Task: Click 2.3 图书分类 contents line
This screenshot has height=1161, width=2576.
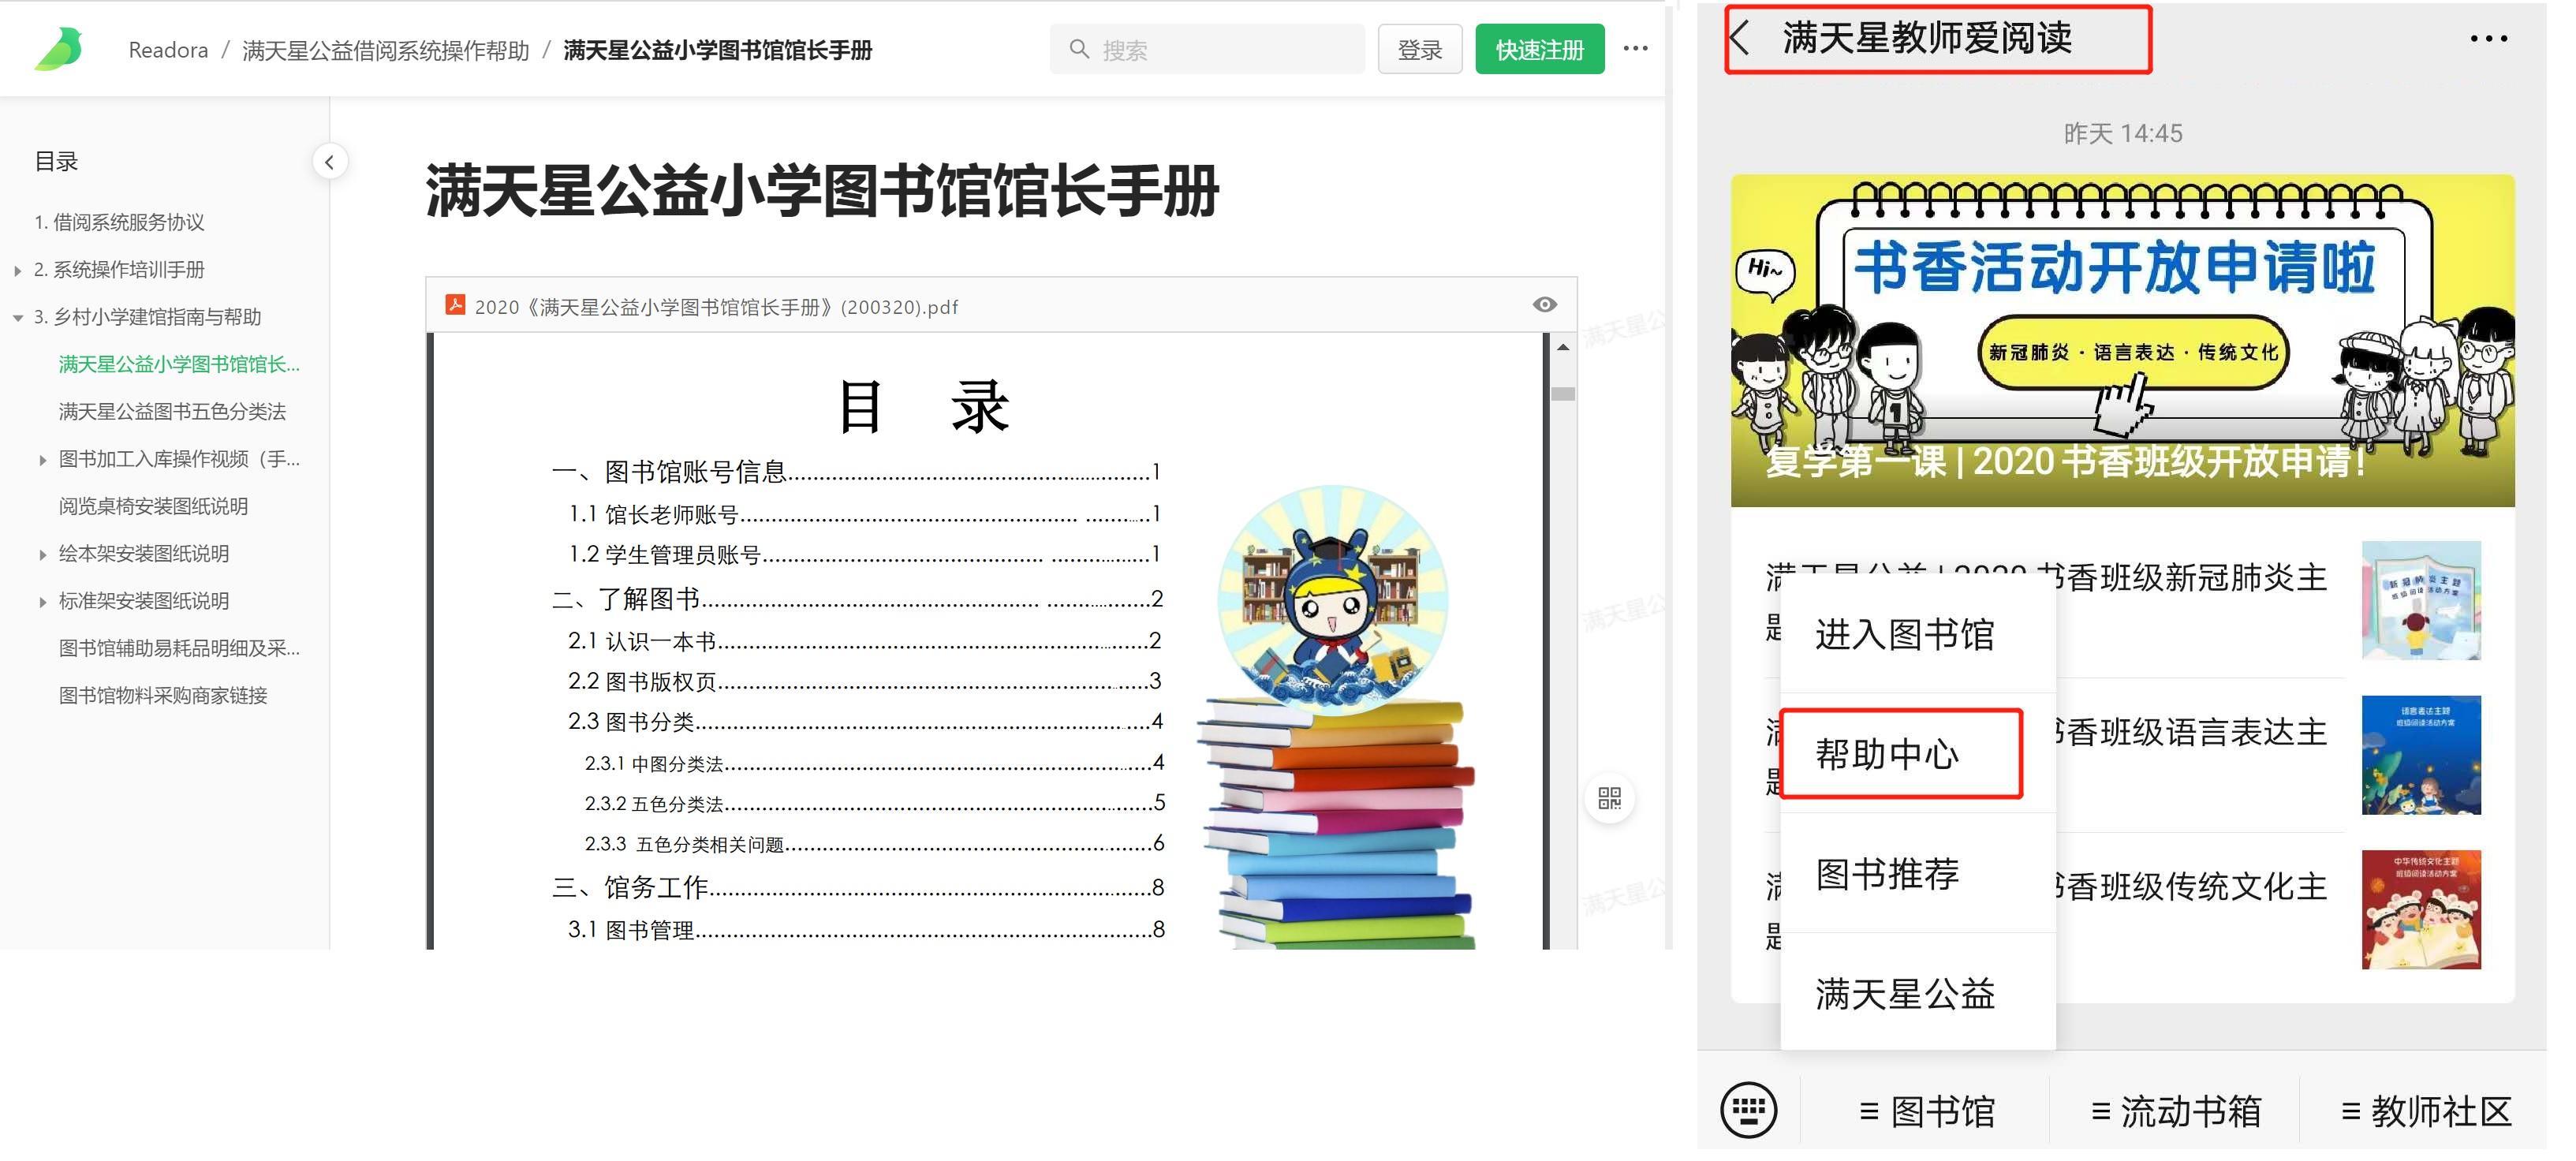Action: (x=865, y=721)
